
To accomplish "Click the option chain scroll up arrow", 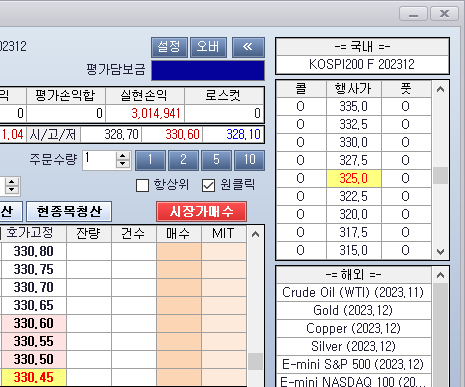I will point(440,89).
